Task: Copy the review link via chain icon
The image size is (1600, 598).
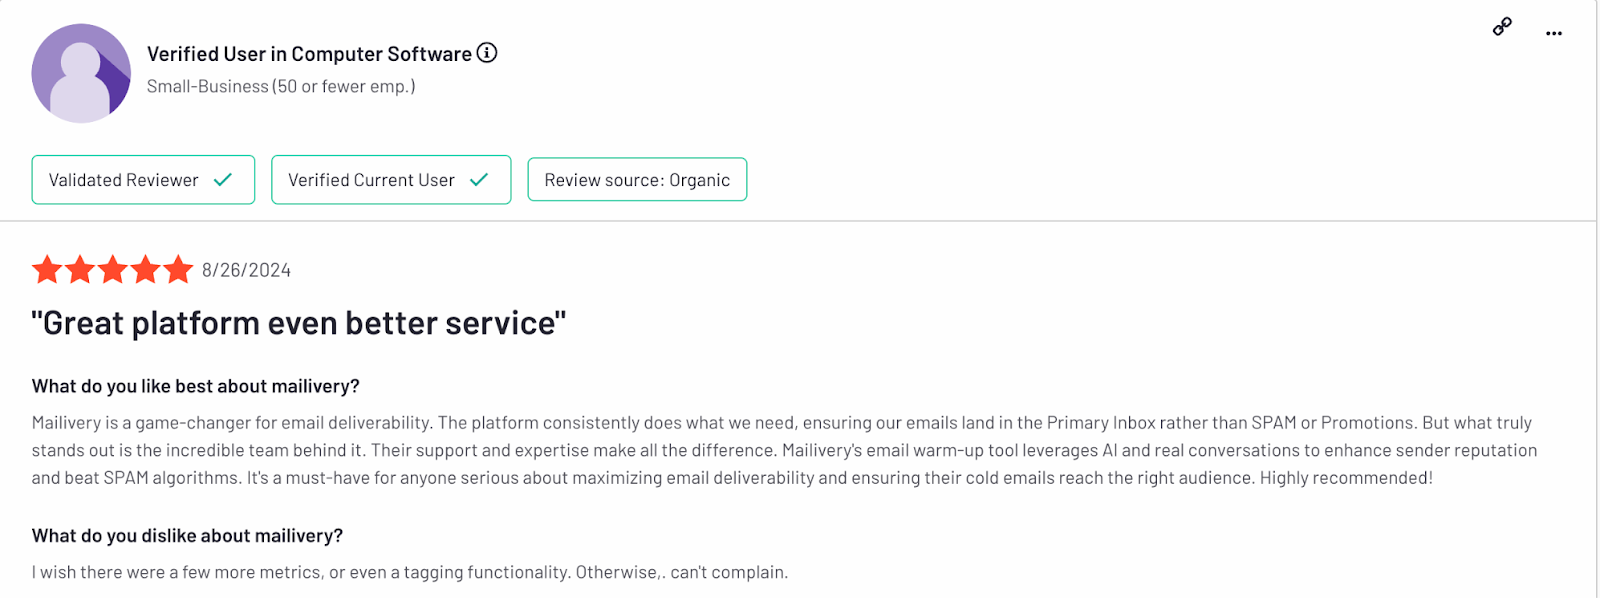Action: coord(1502,27)
